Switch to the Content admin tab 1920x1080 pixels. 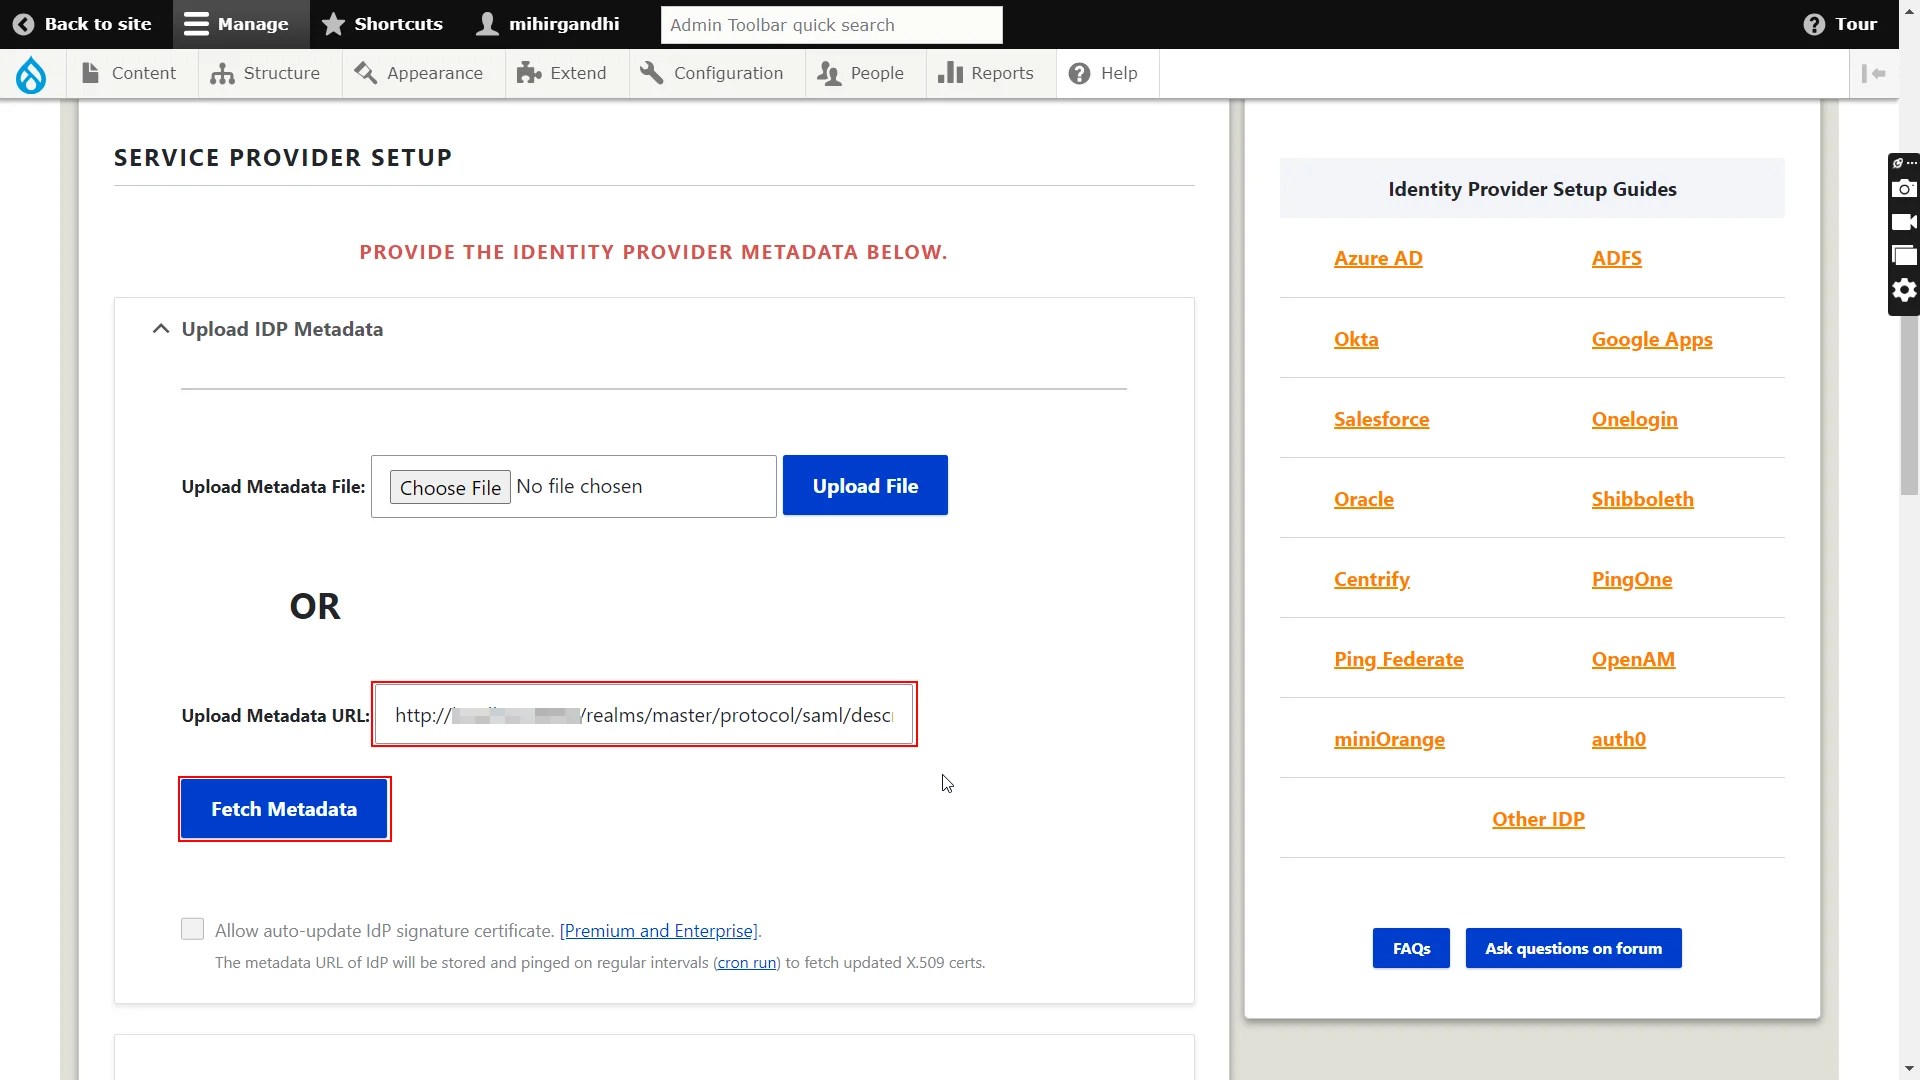coord(130,72)
